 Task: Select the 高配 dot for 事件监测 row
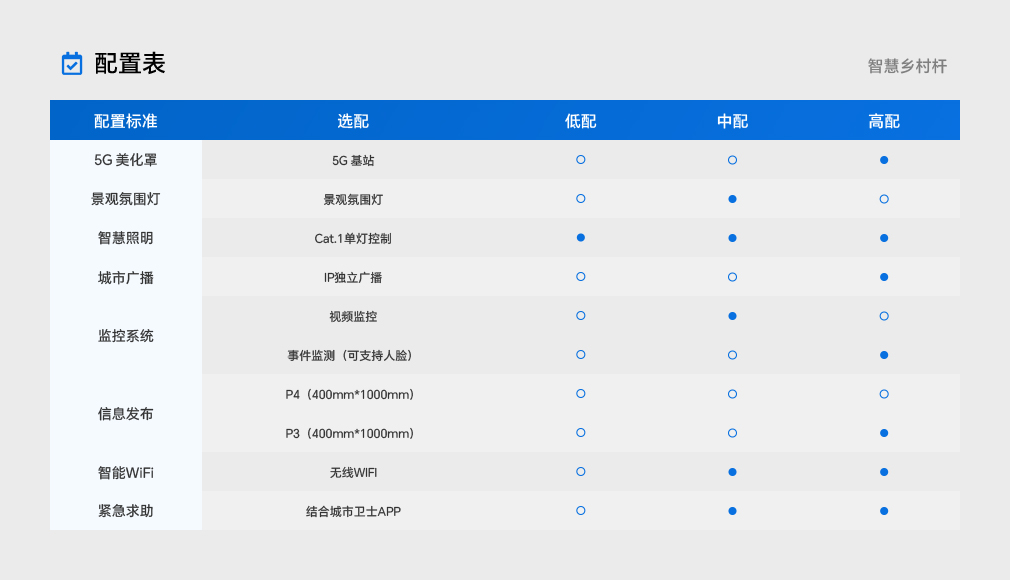(884, 355)
